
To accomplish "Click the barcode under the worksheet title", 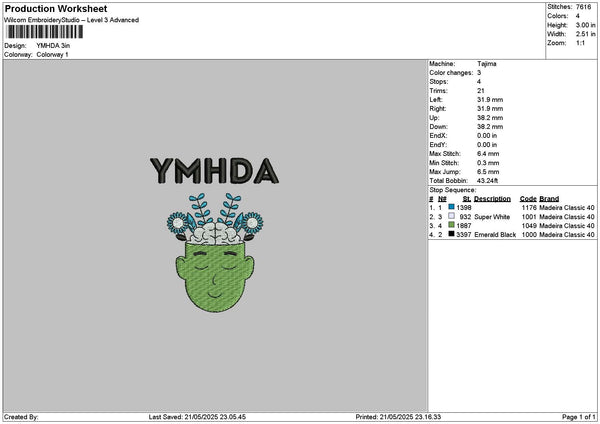I will pyautogui.click(x=42, y=33).
